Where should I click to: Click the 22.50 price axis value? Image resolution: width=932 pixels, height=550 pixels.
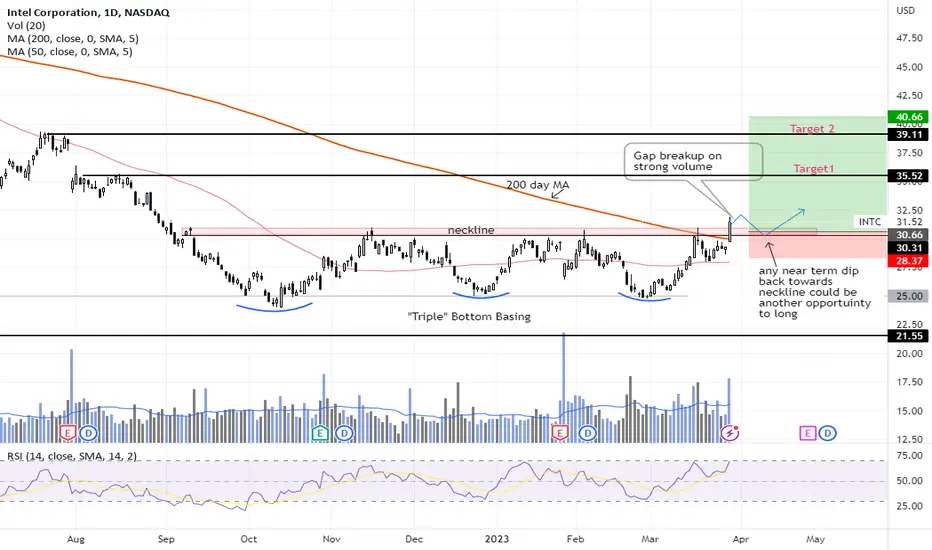[909, 325]
